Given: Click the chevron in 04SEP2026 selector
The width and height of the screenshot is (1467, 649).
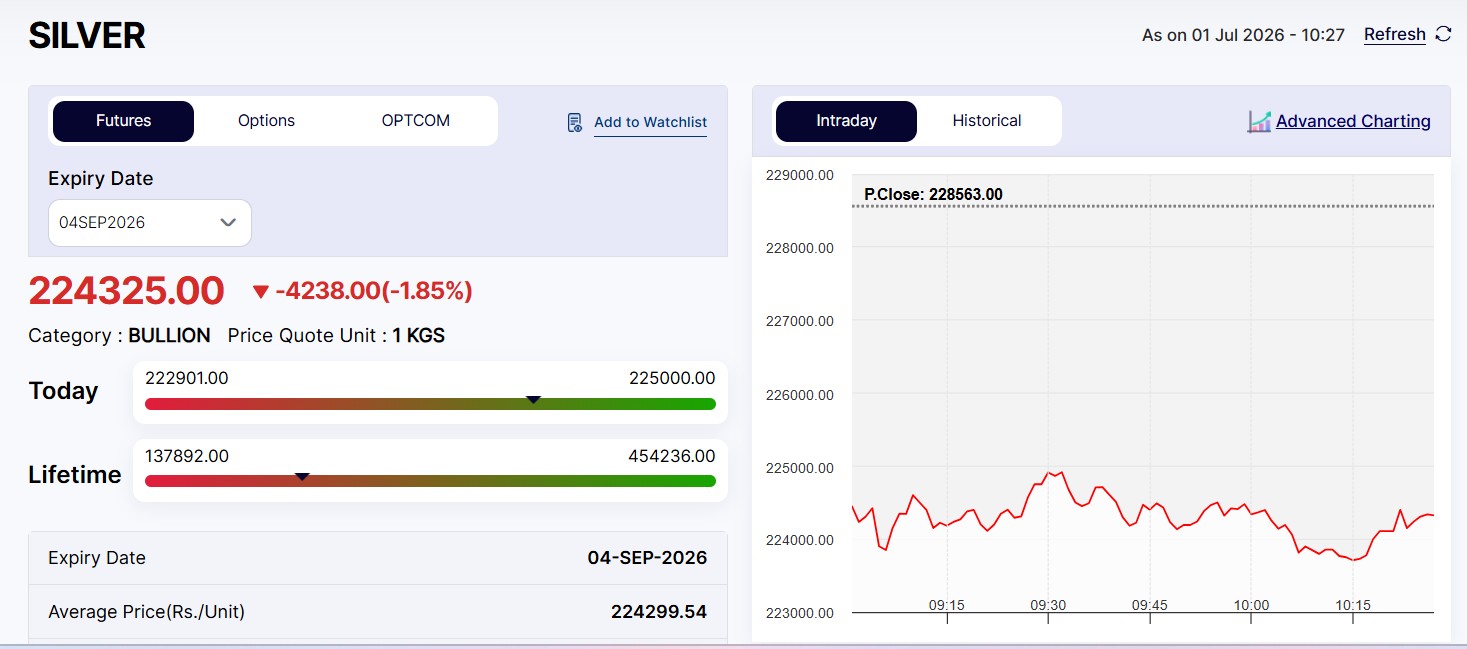Looking at the screenshot, I should [x=228, y=222].
